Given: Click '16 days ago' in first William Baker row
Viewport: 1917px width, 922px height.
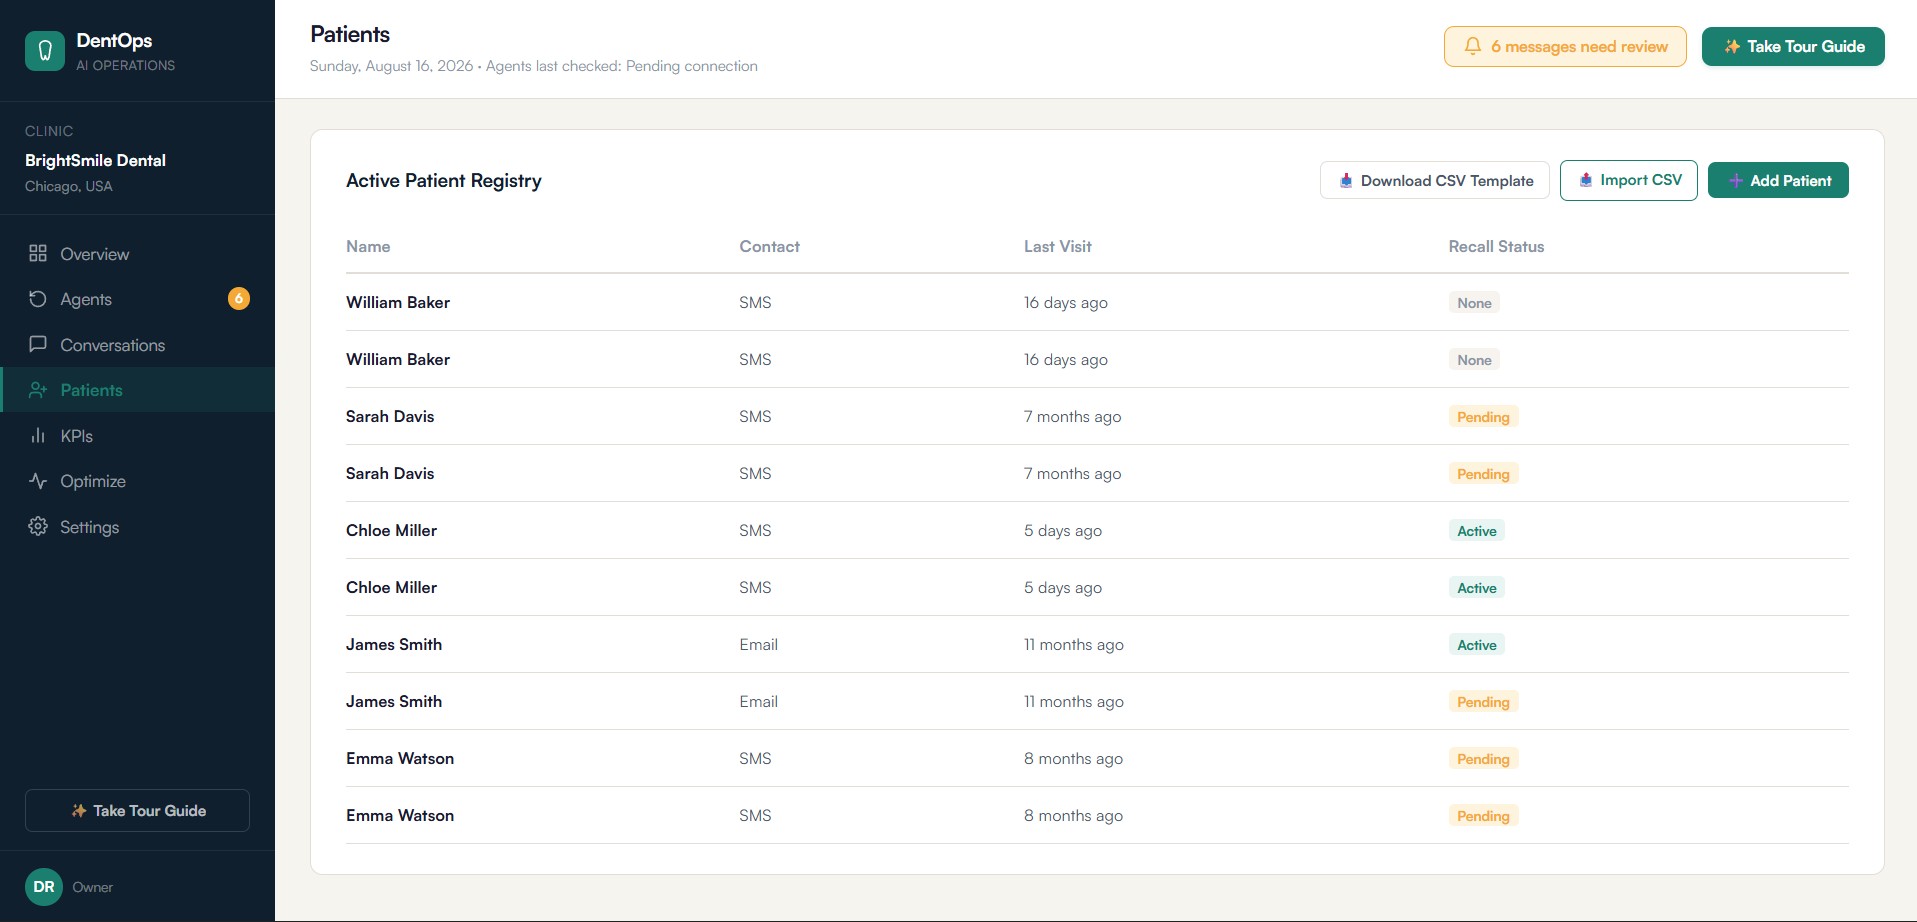Looking at the screenshot, I should click(1066, 303).
